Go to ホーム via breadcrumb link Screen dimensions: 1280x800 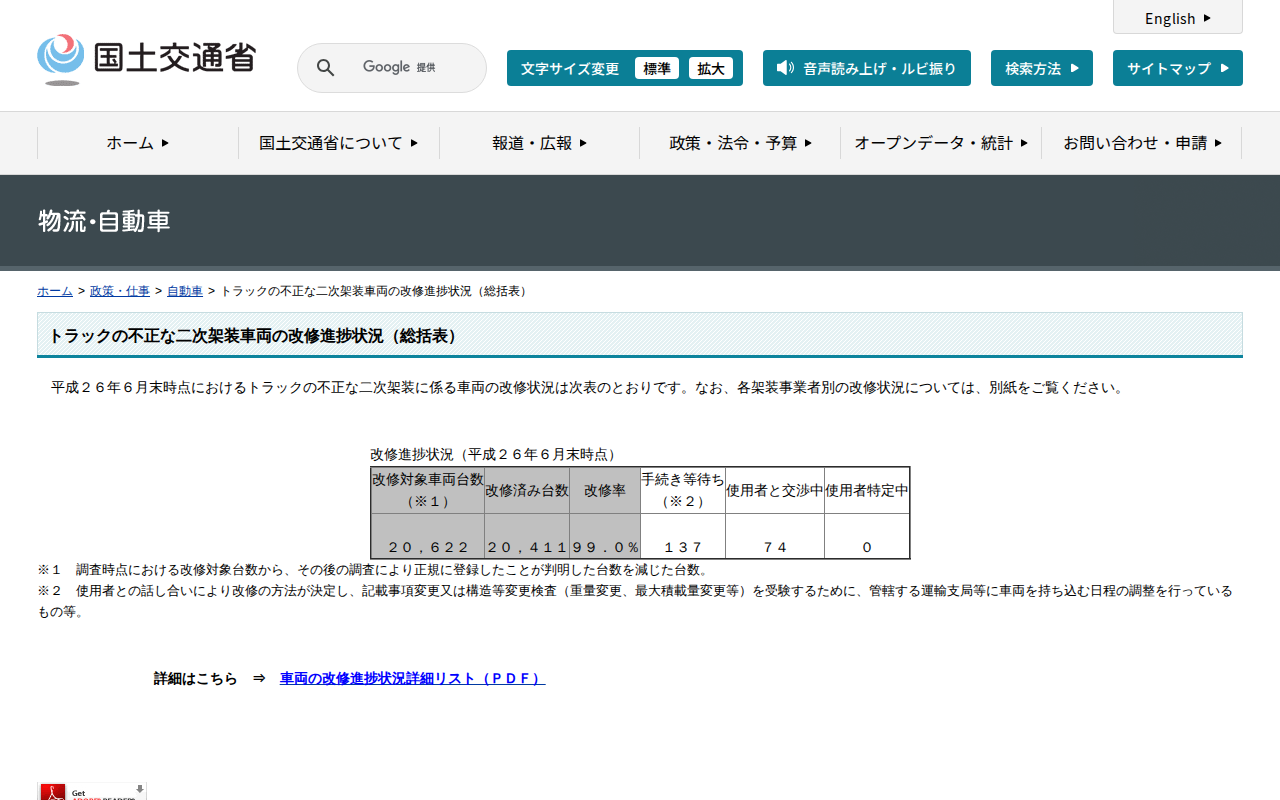pos(55,291)
